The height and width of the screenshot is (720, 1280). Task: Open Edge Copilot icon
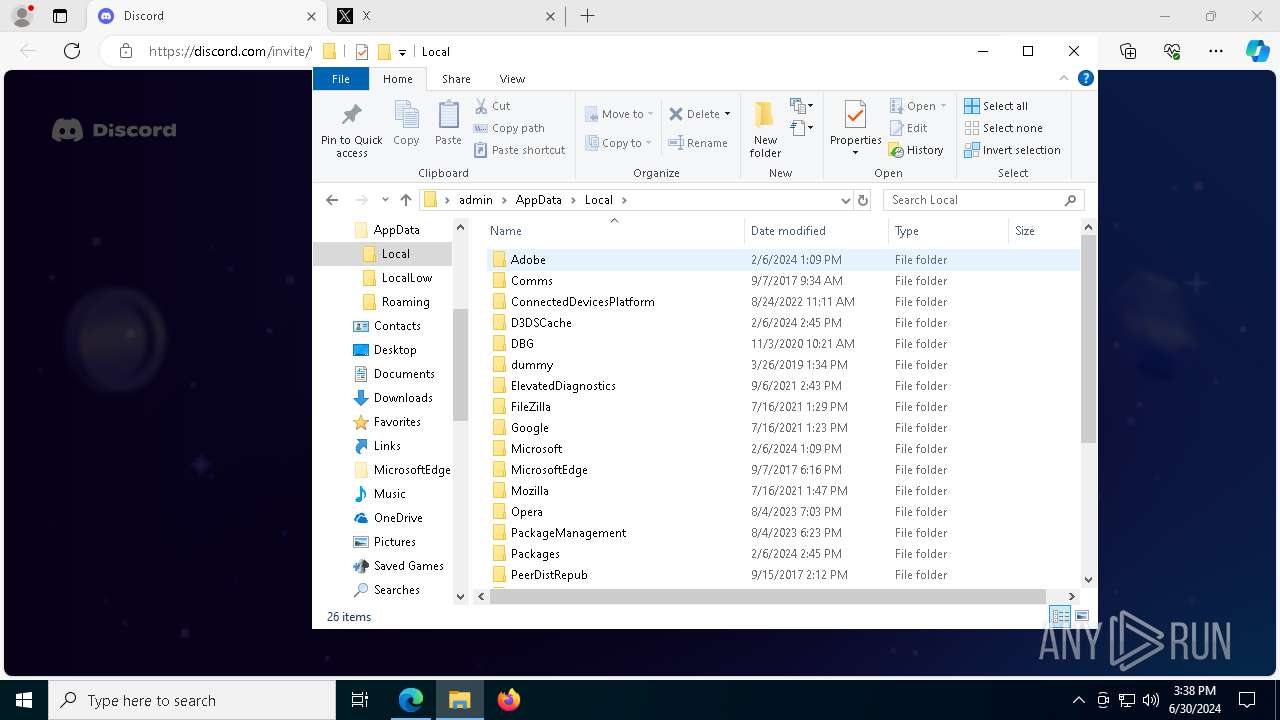(x=1257, y=51)
